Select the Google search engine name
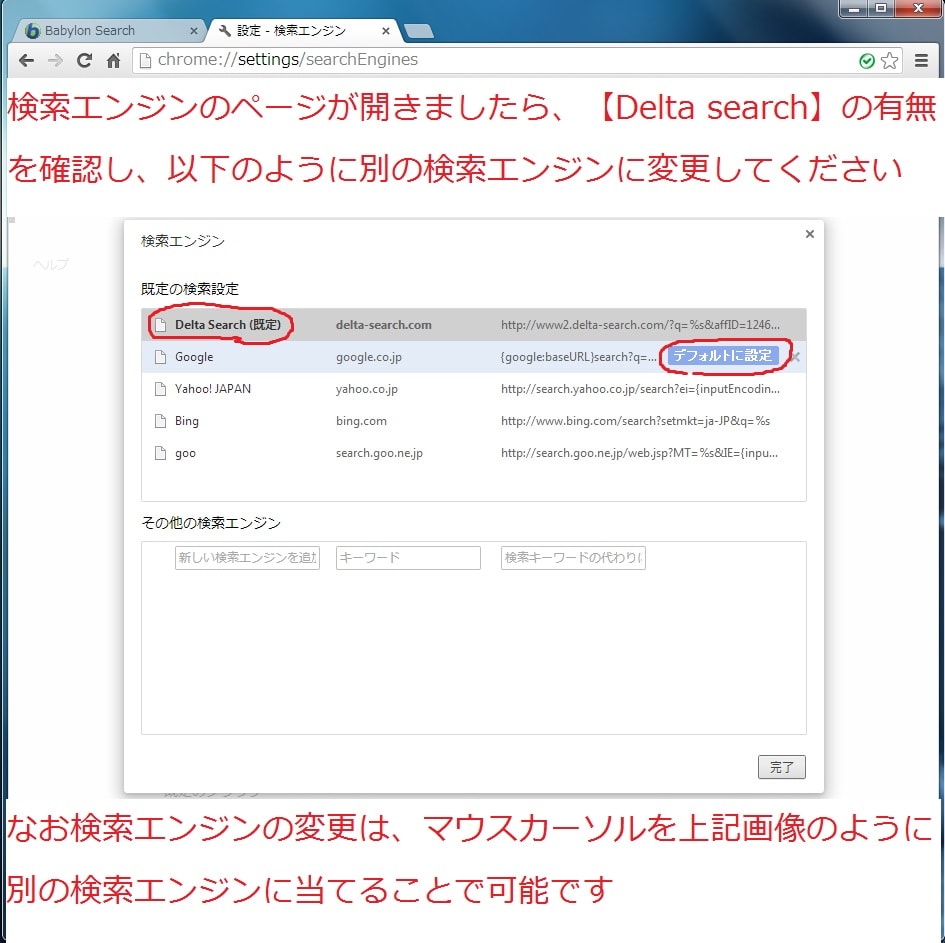This screenshot has width=945, height=943. [x=194, y=357]
